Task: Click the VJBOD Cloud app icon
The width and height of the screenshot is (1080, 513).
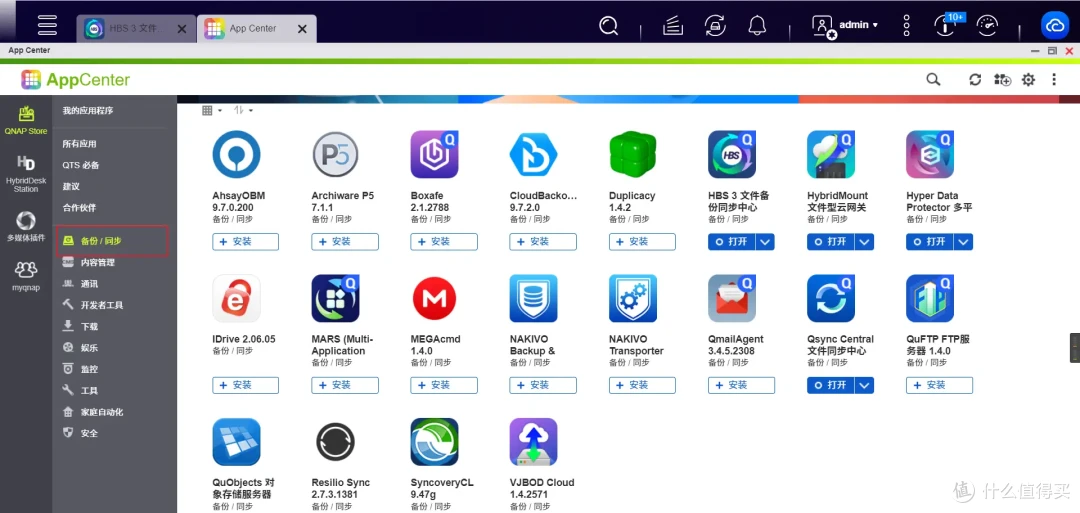Action: point(533,442)
